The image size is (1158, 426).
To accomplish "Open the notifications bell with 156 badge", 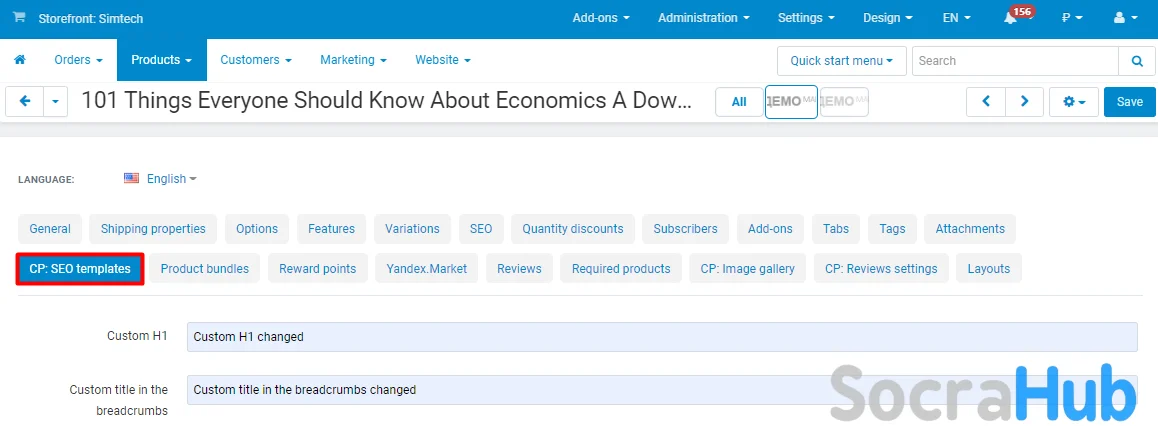I will pyautogui.click(x=1012, y=18).
